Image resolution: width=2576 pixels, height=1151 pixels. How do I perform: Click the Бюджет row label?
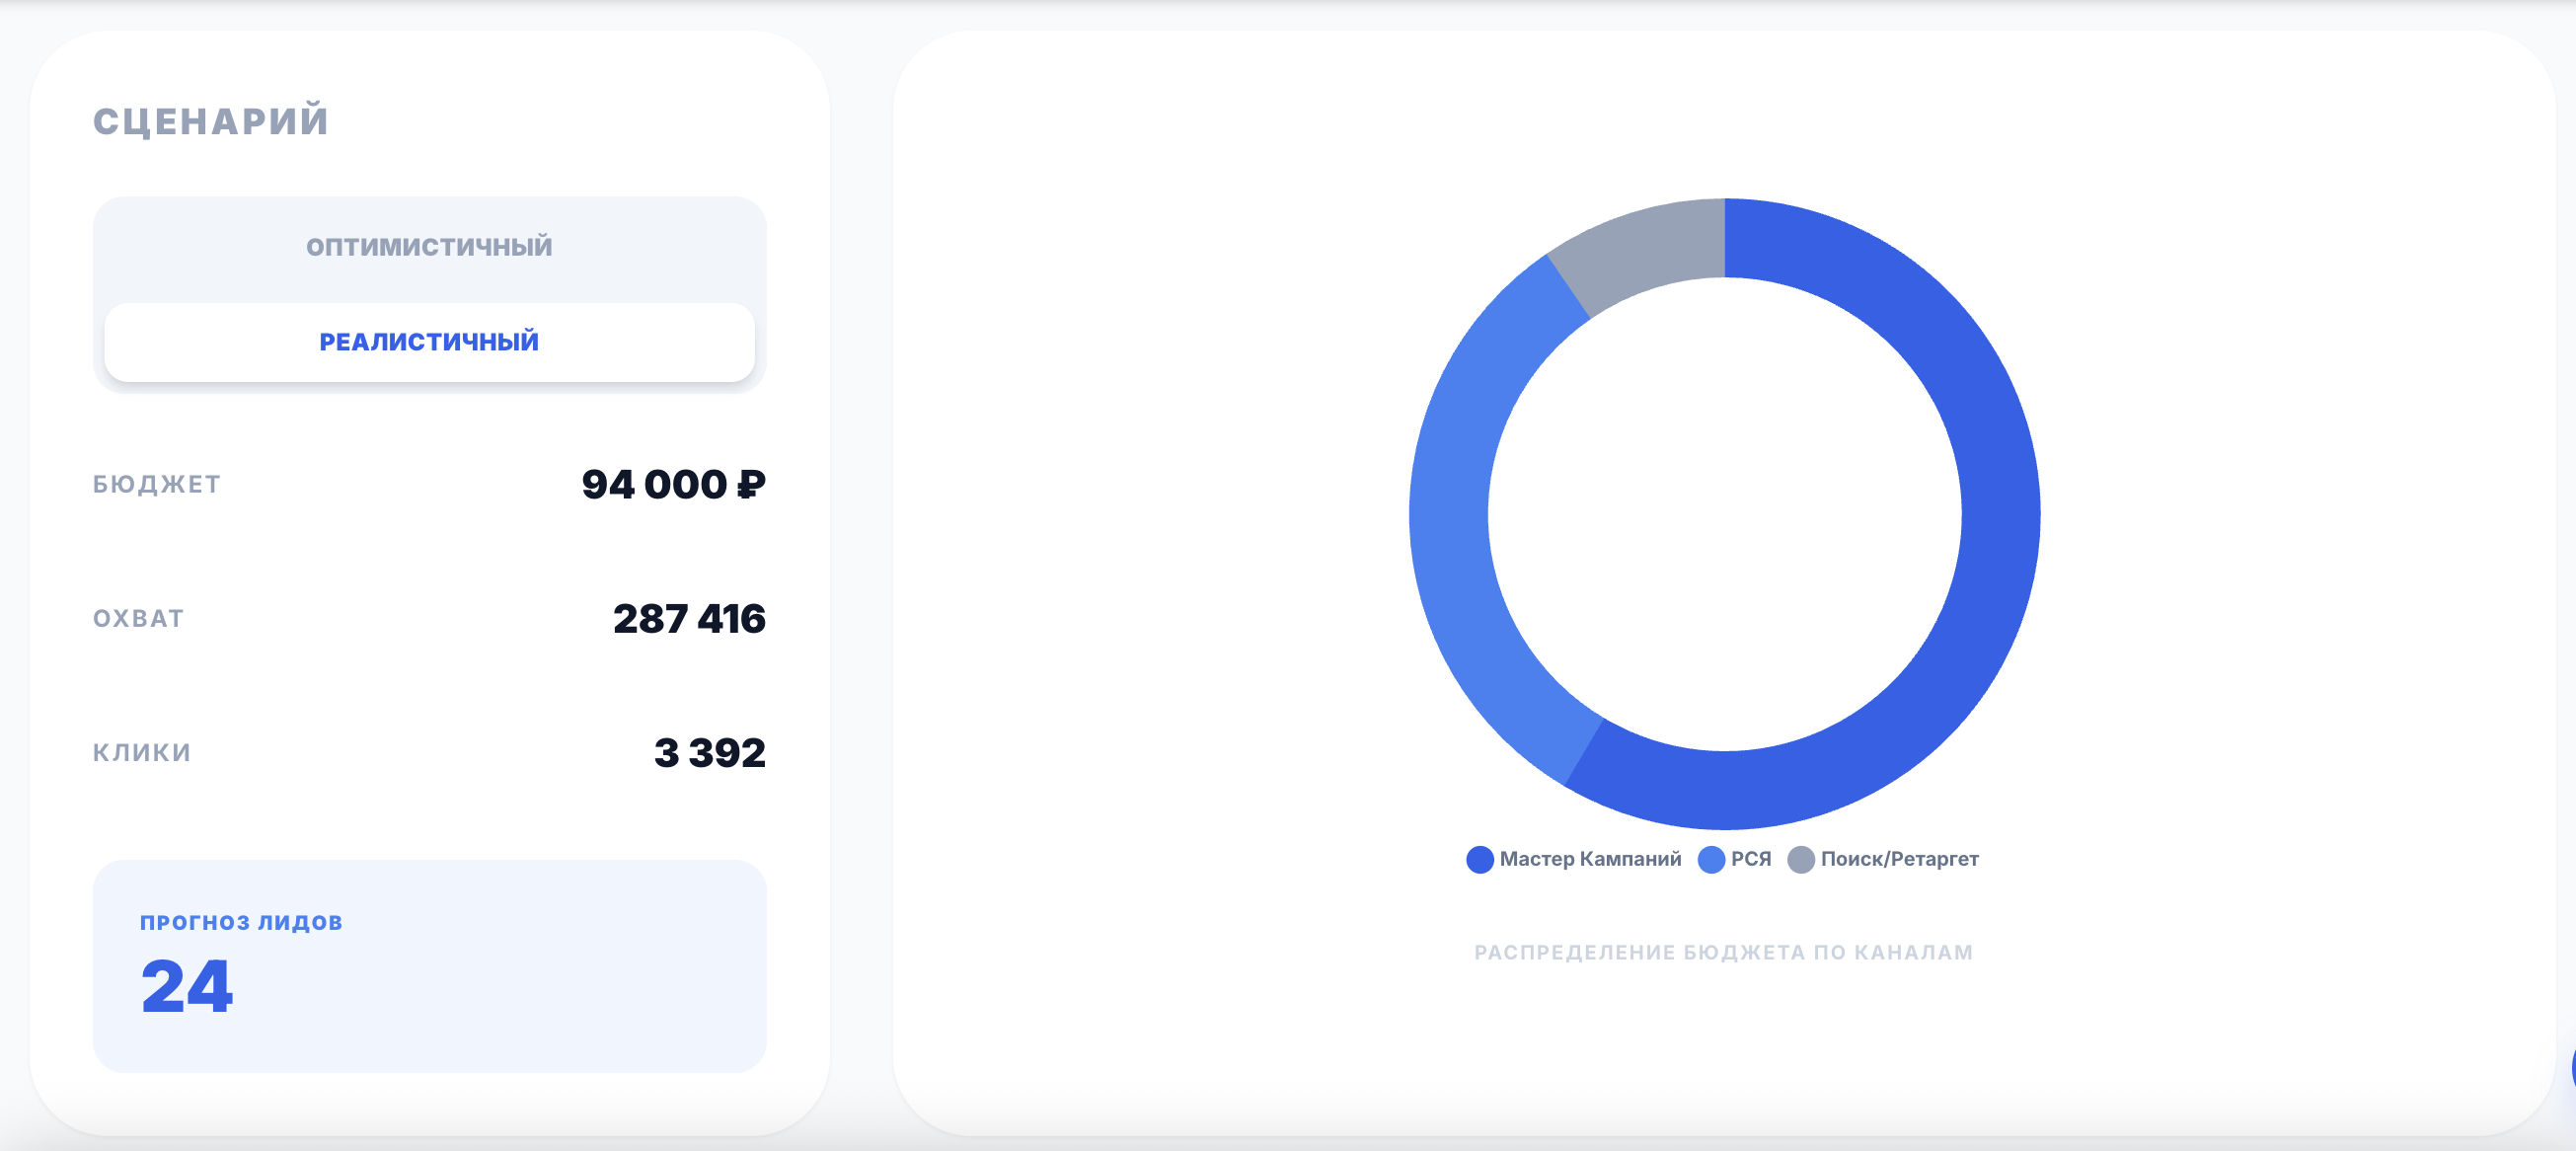157,485
